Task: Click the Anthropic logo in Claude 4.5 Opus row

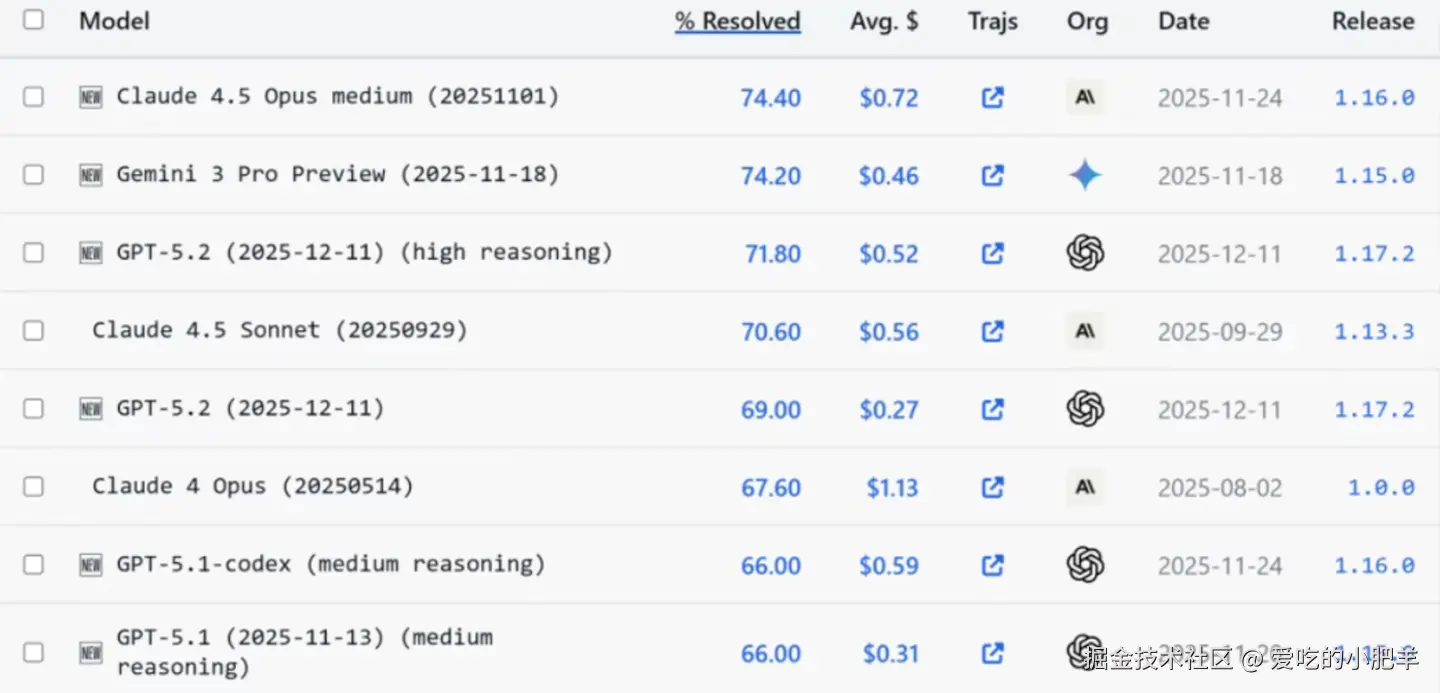Action: 1085,98
